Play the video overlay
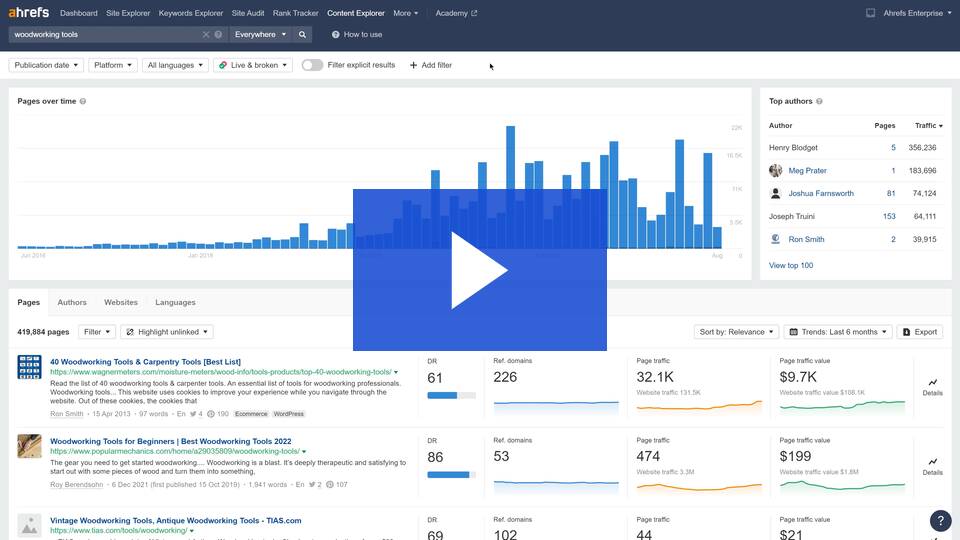 (x=479, y=270)
